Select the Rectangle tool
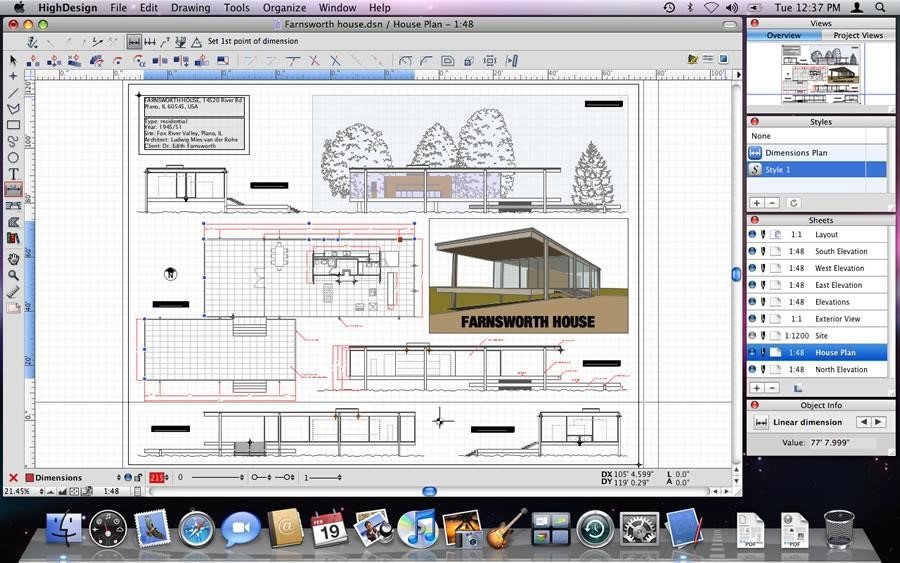Viewport: 900px width, 563px height. click(13, 125)
